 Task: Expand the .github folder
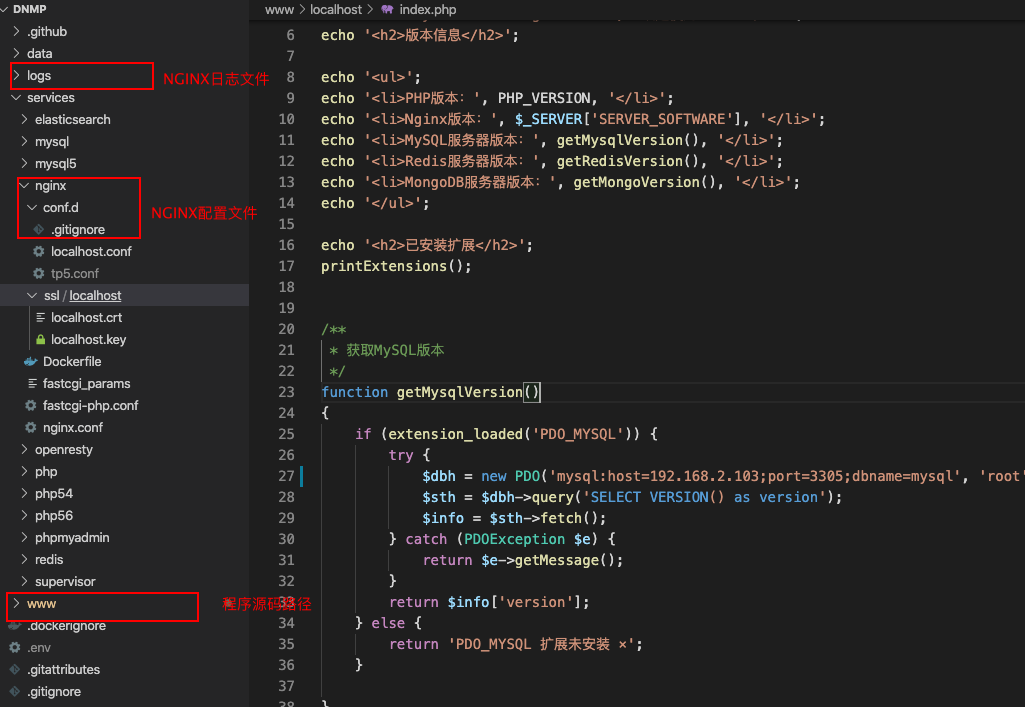[16, 31]
